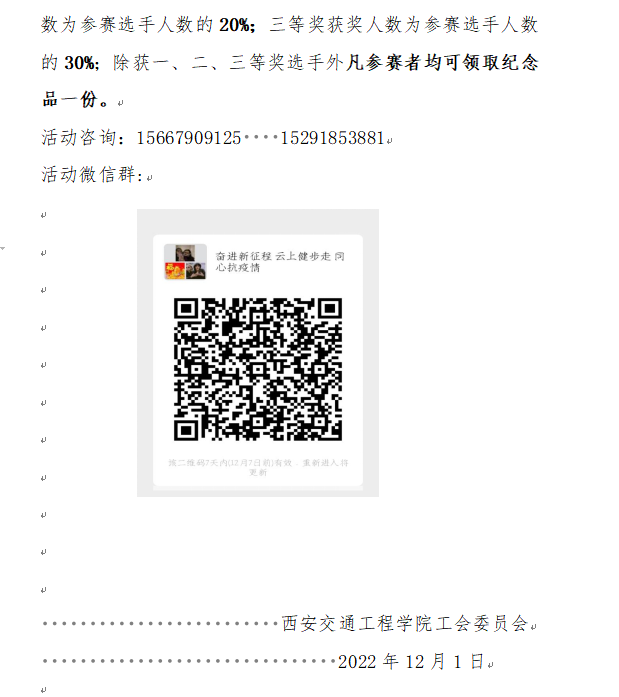
Task: Select the WeChat group QR code
Action: (x=258, y=369)
